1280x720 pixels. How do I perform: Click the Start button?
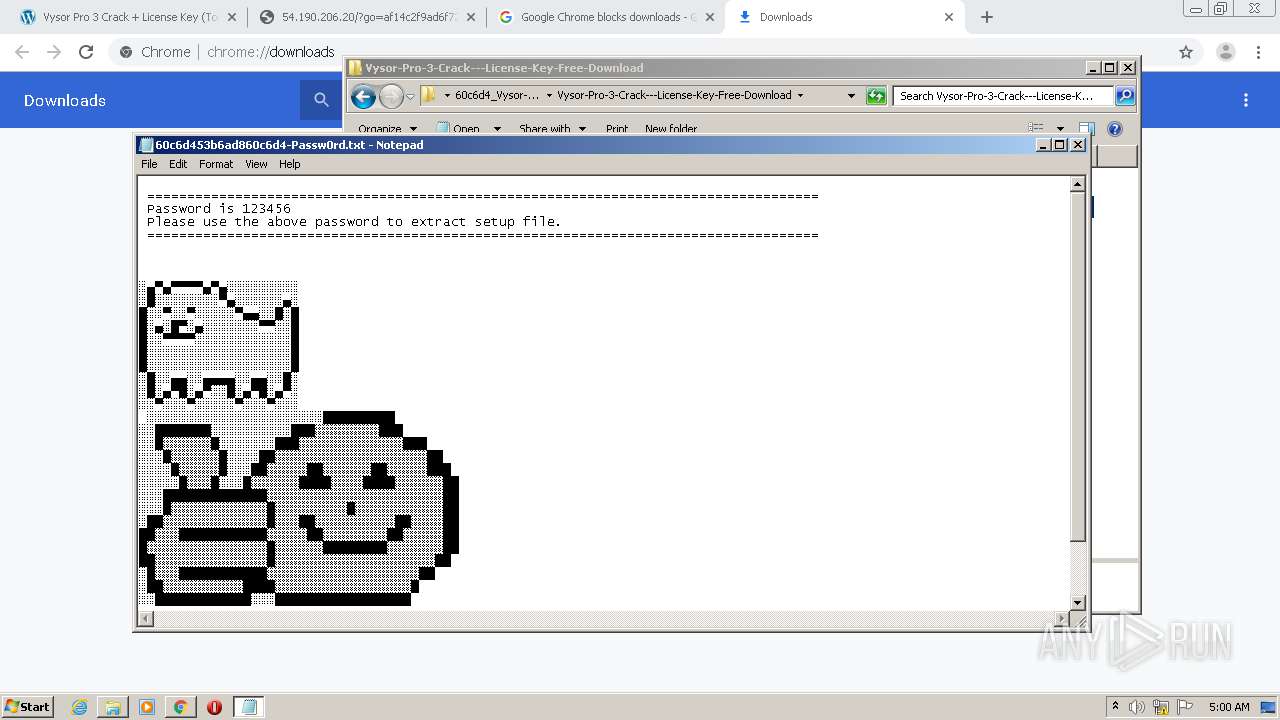coord(28,707)
